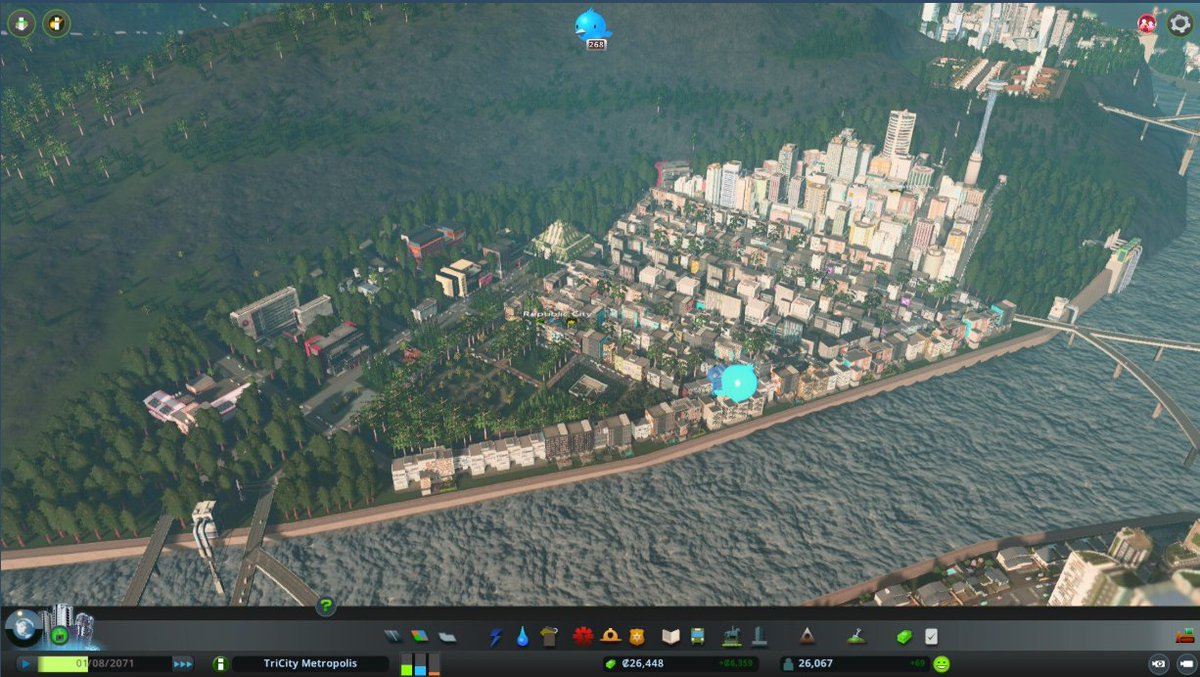
Task: Open the Police badge menu
Action: (x=637, y=637)
